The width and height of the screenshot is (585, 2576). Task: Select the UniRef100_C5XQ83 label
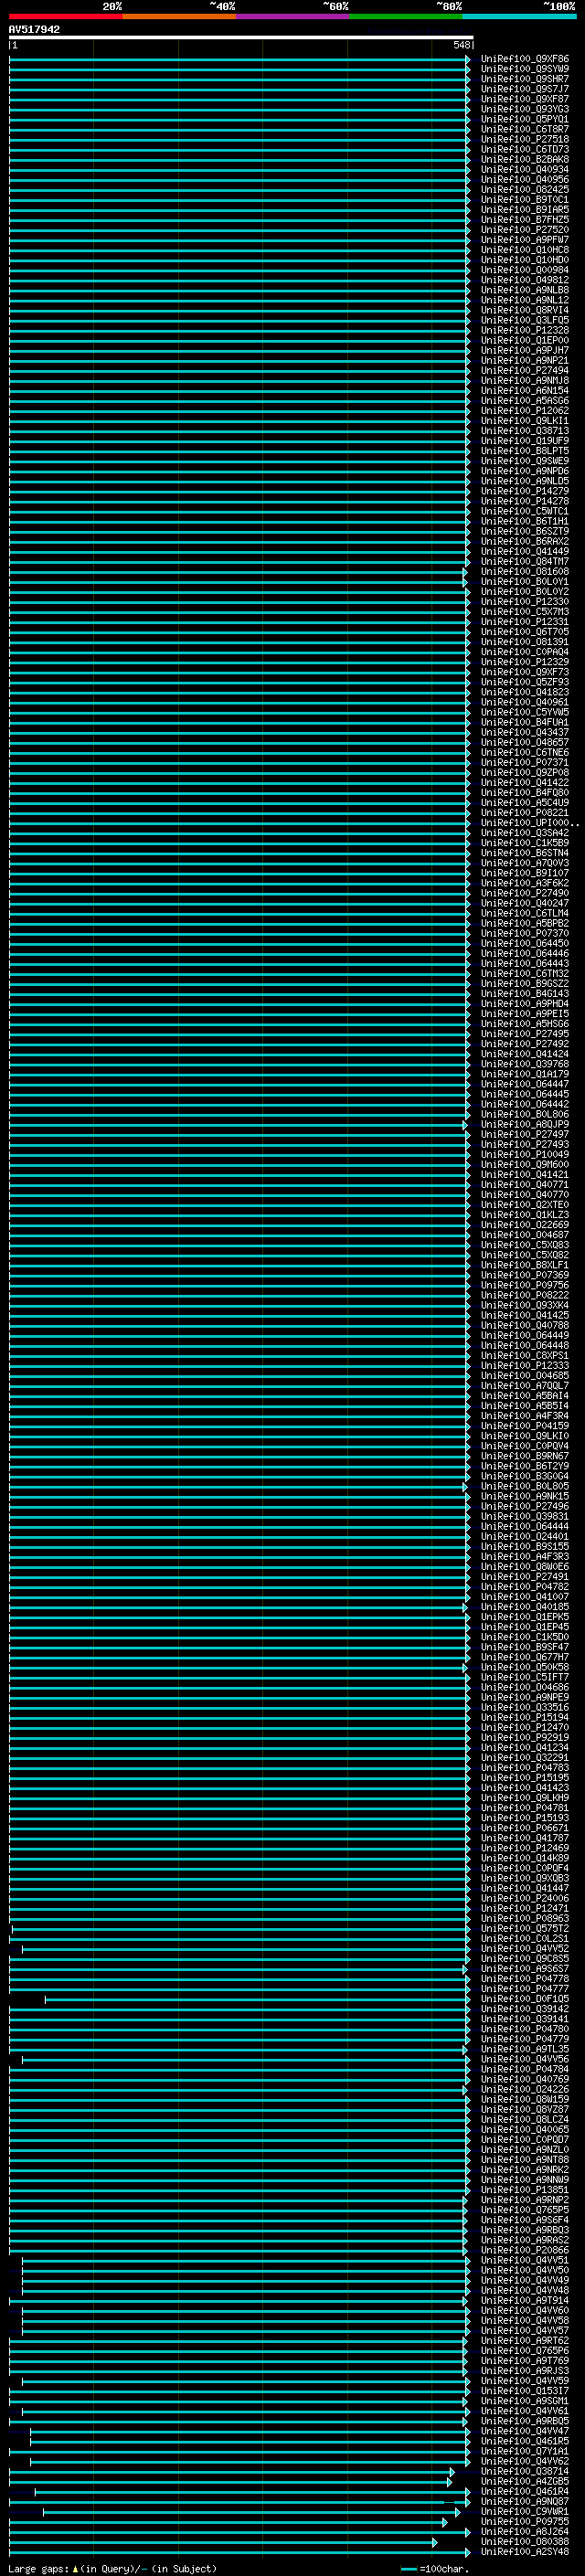click(525, 1245)
